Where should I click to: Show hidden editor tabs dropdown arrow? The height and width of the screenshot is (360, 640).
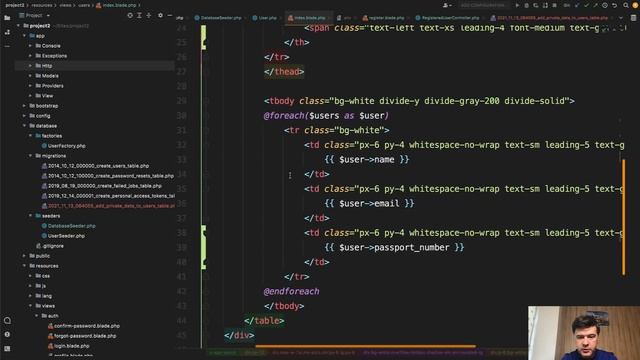click(x=621, y=18)
